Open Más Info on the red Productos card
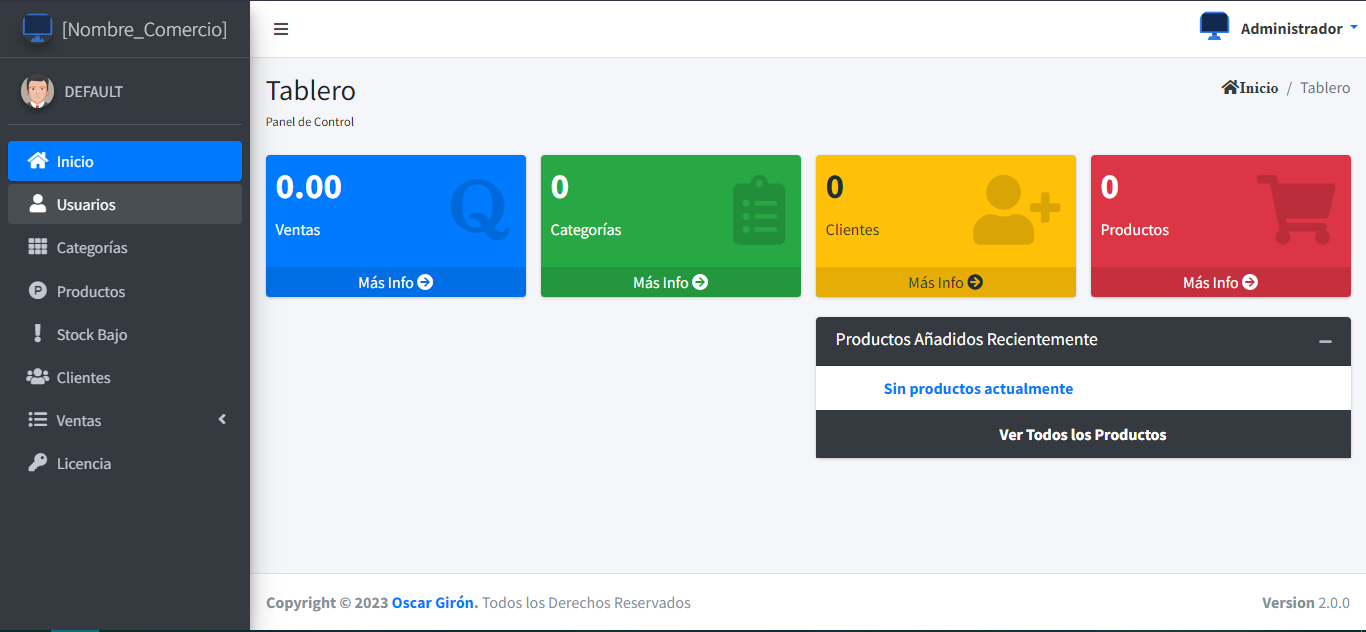The height and width of the screenshot is (632, 1366). tap(1220, 283)
